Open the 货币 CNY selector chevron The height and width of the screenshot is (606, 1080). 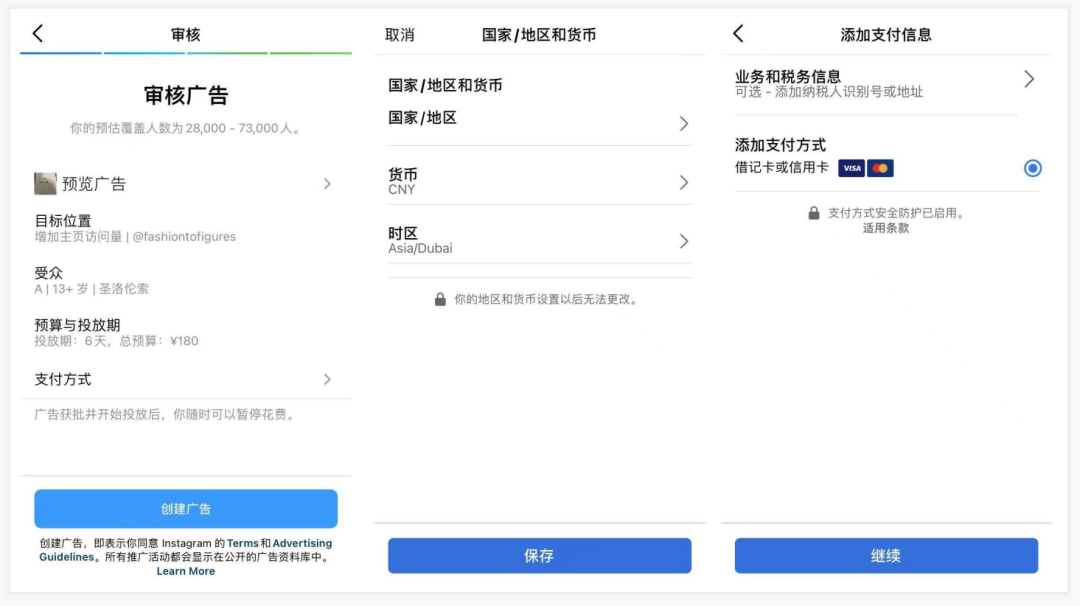683,182
